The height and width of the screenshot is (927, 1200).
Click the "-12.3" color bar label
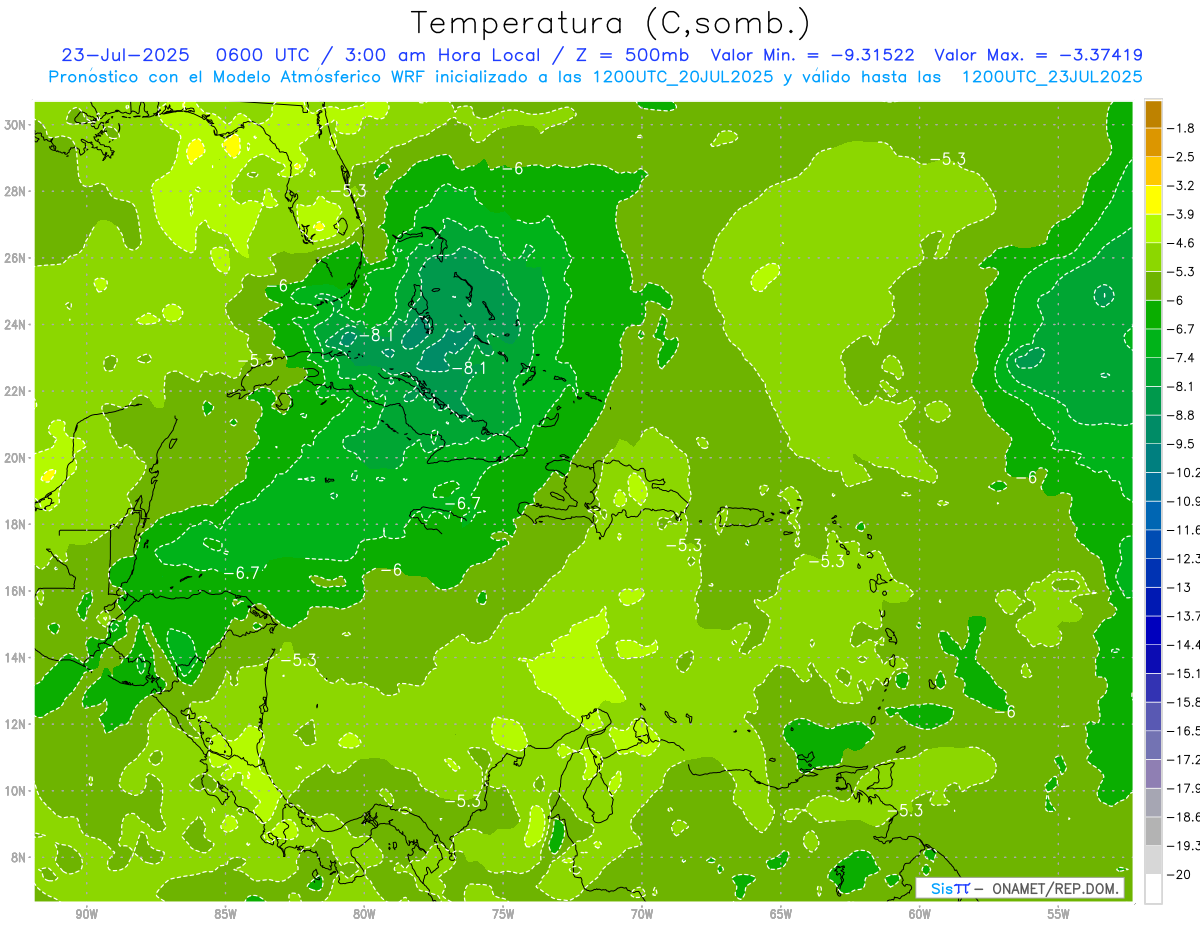1184,558
